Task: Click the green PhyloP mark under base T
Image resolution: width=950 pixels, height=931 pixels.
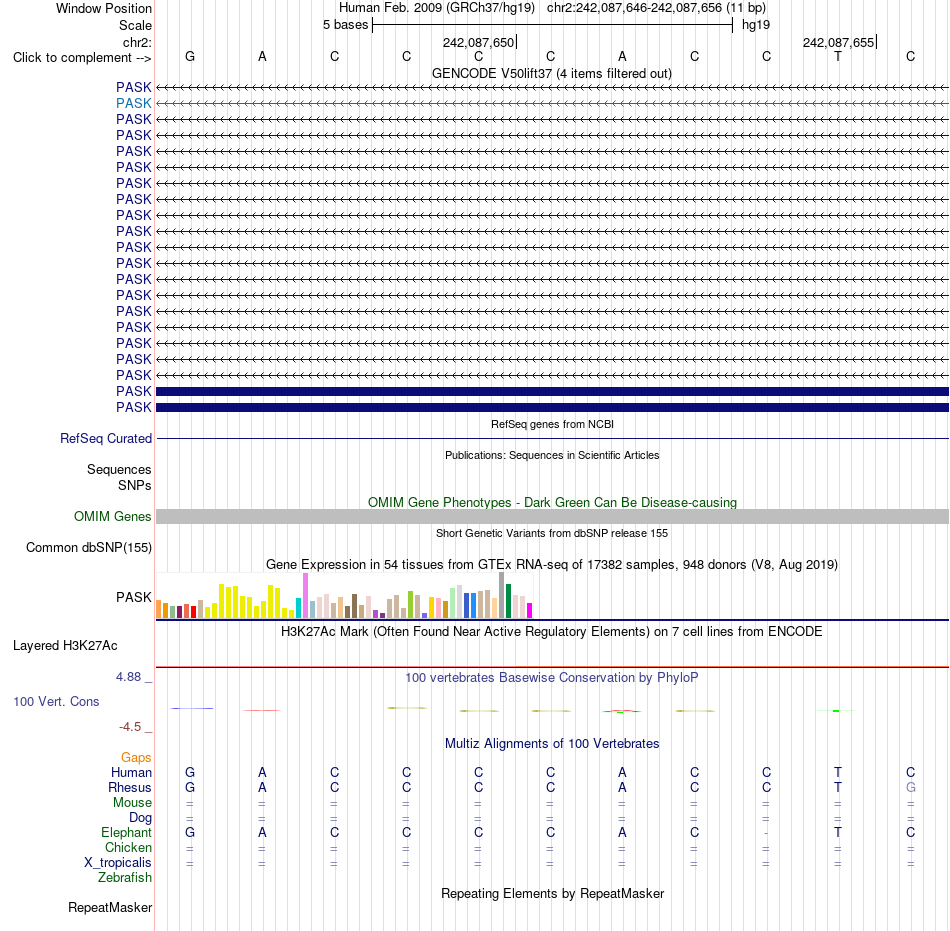Action: click(x=836, y=711)
